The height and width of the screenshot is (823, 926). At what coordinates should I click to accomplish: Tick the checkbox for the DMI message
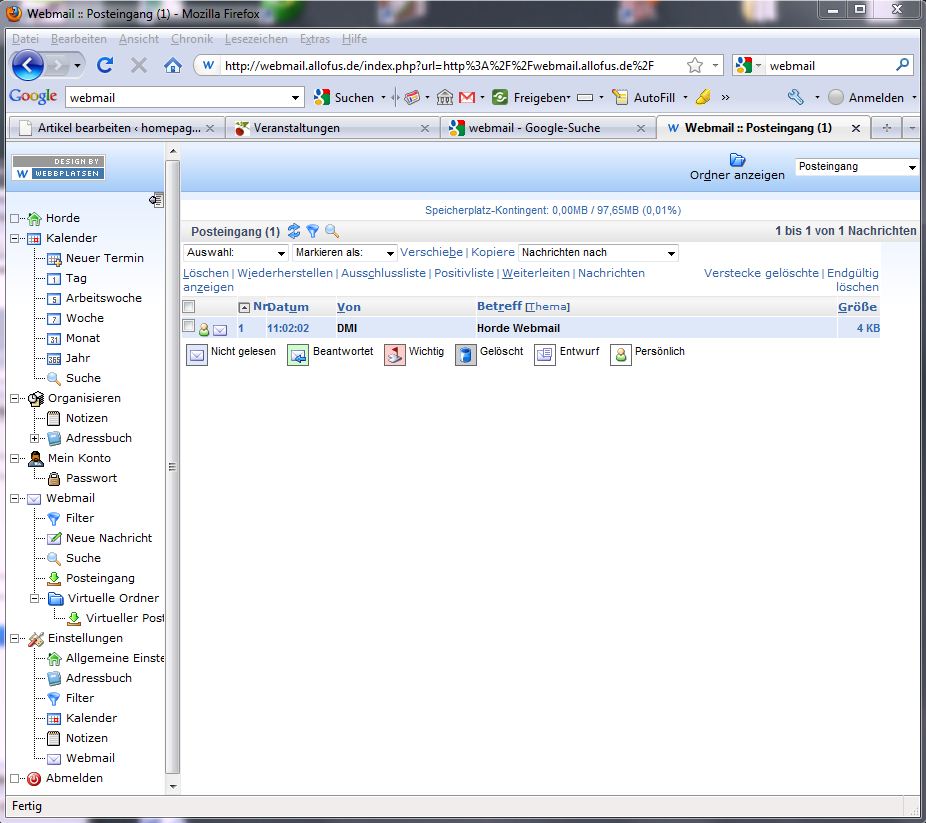coord(189,326)
